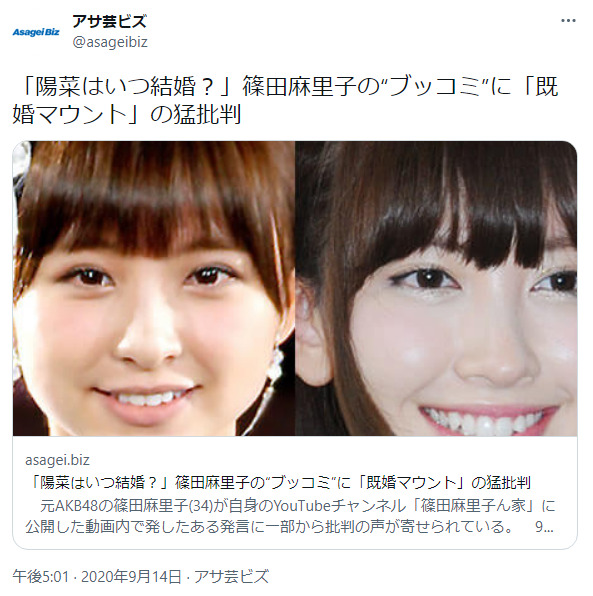The height and width of the screenshot is (596, 593).
Task: Click the 午後5:01 timestamp
Action: click(x=41, y=576)
